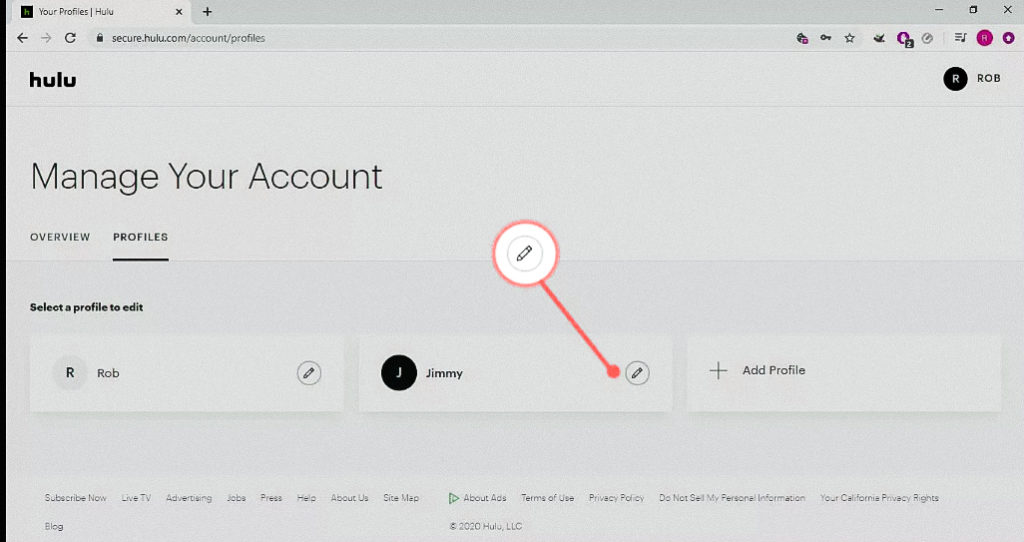Image resolution: width=1024 pixels, height=542 pixels.
Task: Edit the Jimmy profile pencil icon
Action: 637,373
